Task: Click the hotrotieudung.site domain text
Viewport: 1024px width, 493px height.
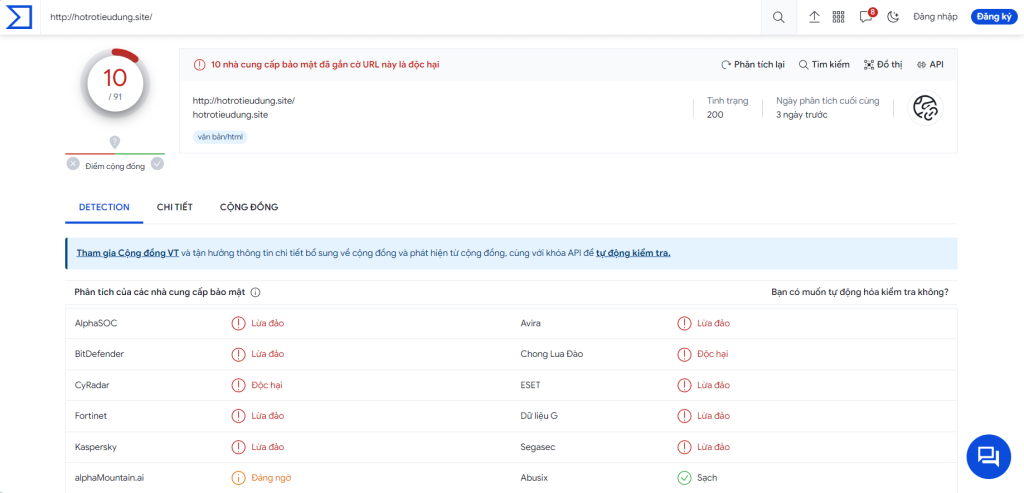Action: (231, 115)
